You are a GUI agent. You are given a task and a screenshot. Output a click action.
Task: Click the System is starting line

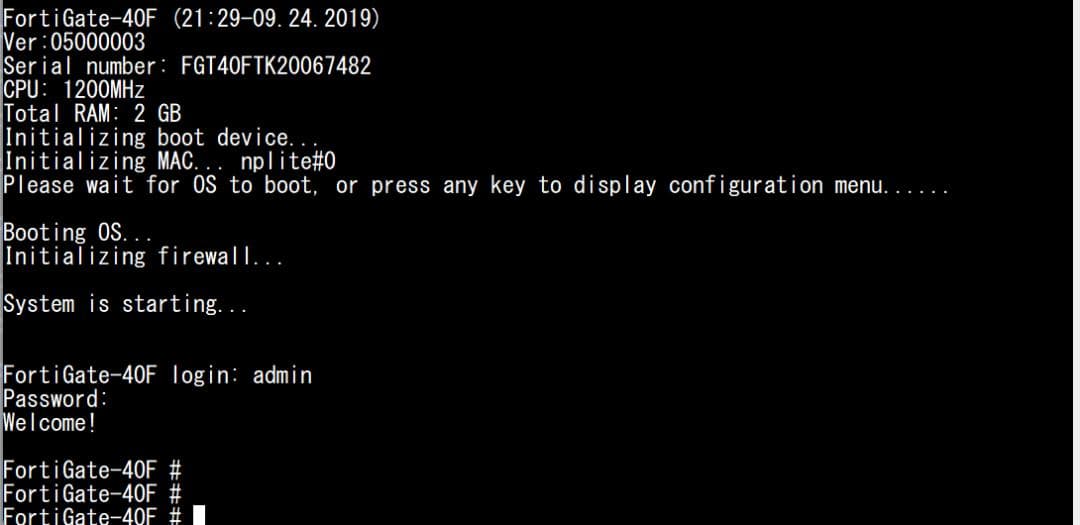125,303
